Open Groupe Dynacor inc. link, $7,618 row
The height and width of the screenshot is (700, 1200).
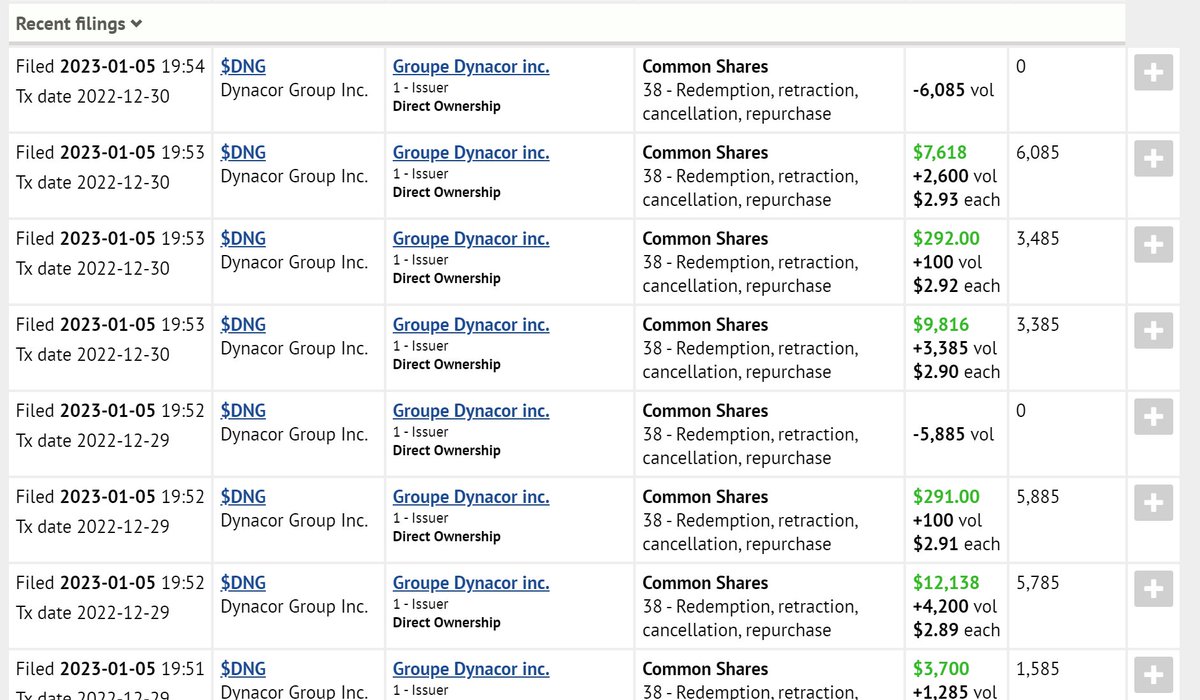click(471, 153)
